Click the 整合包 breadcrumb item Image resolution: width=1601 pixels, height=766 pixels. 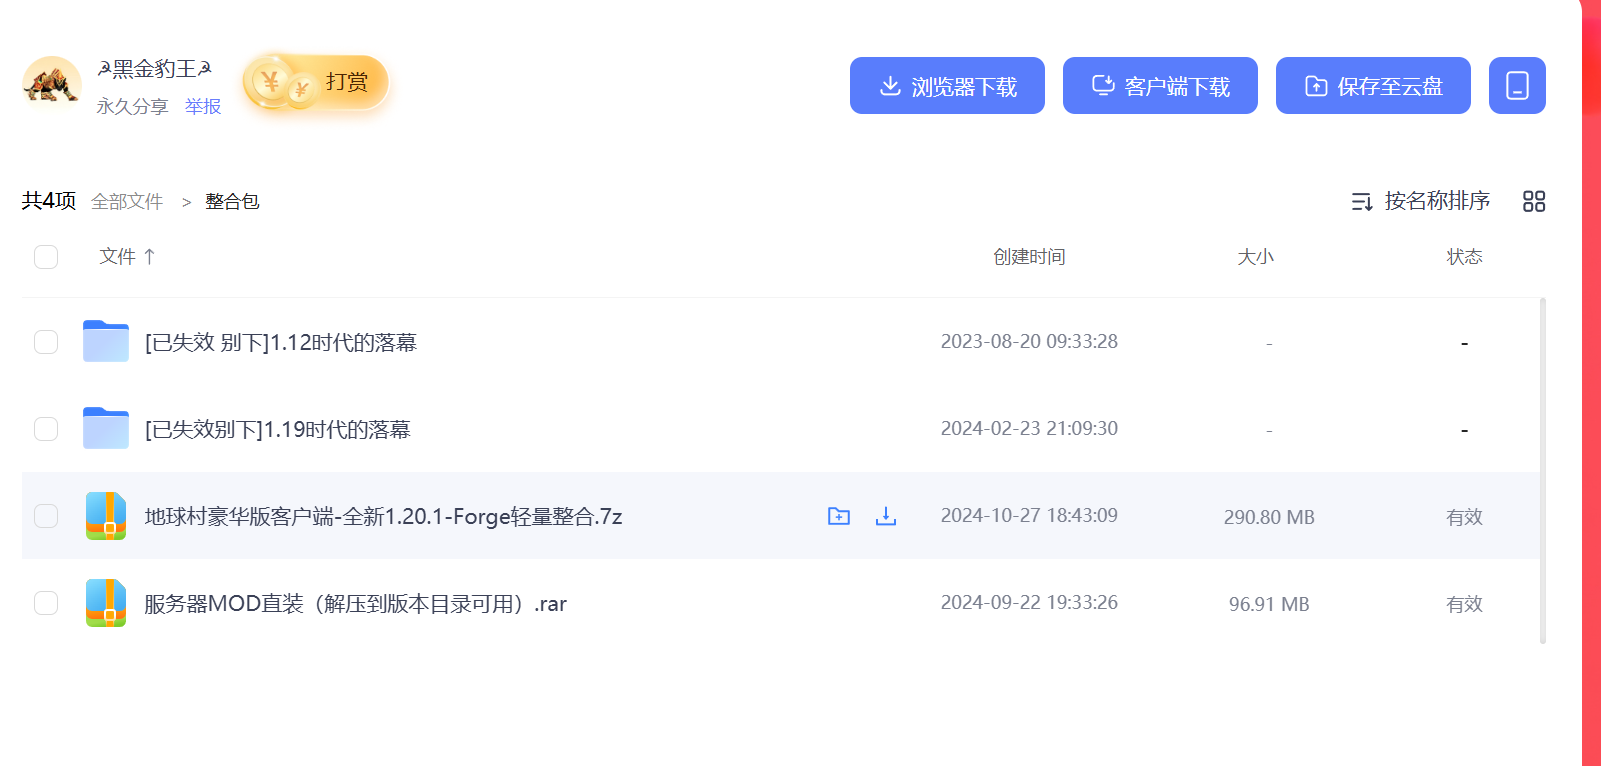click(232, 202)
